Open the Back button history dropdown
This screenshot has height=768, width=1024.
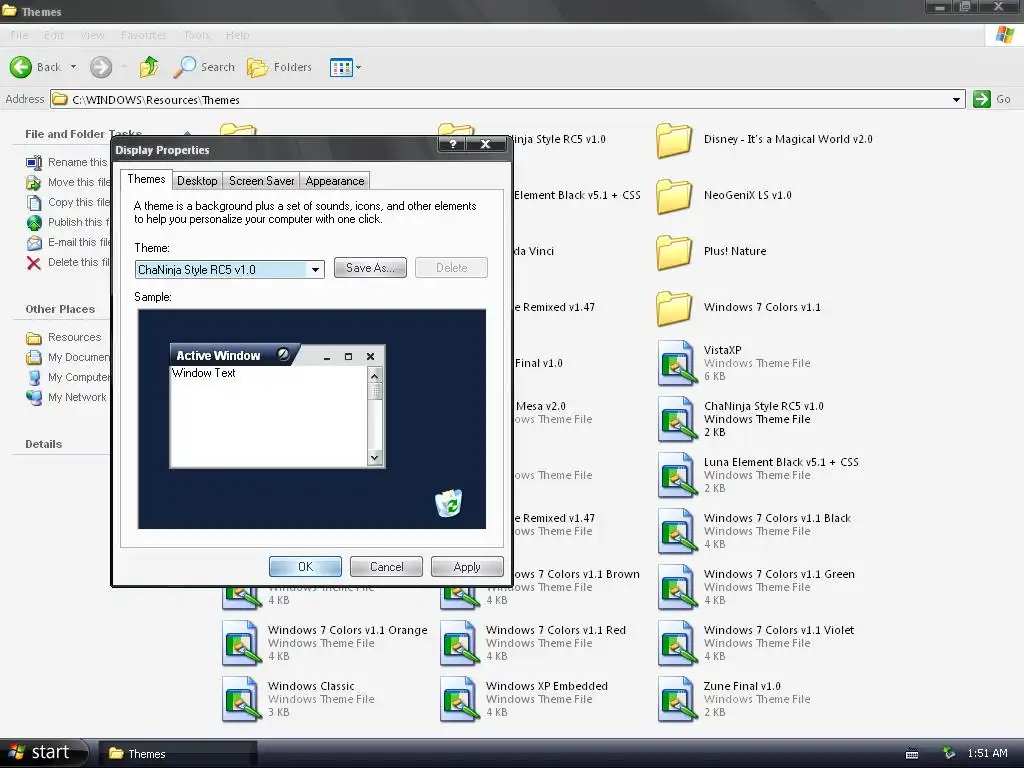73,67
